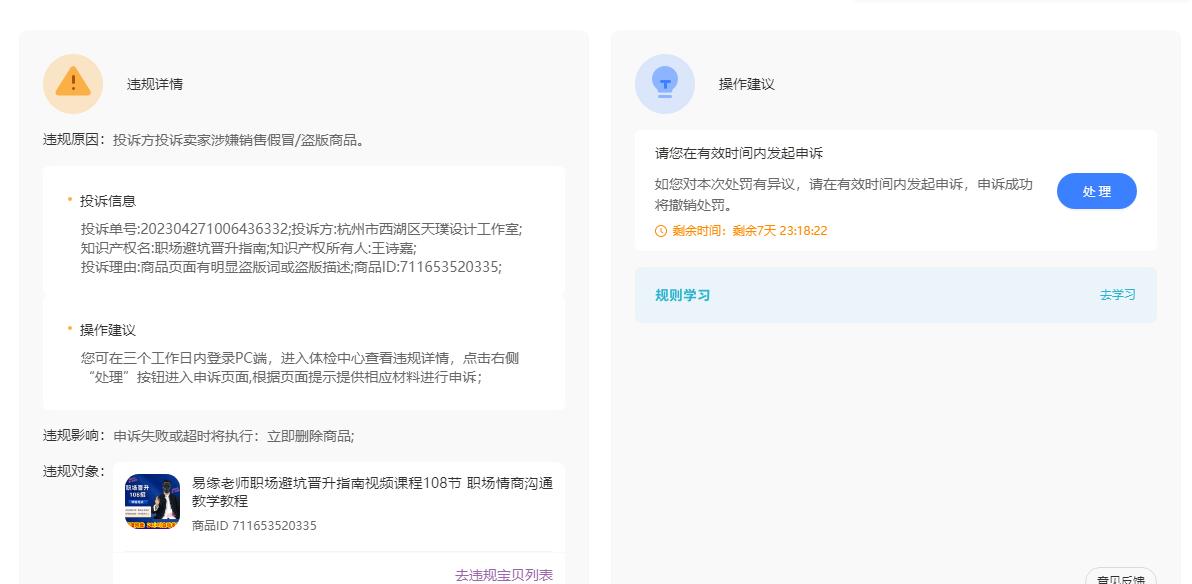Open the 去学习 link
The height and width of the screenshot is (584, 1192).
pos(1117,295)
